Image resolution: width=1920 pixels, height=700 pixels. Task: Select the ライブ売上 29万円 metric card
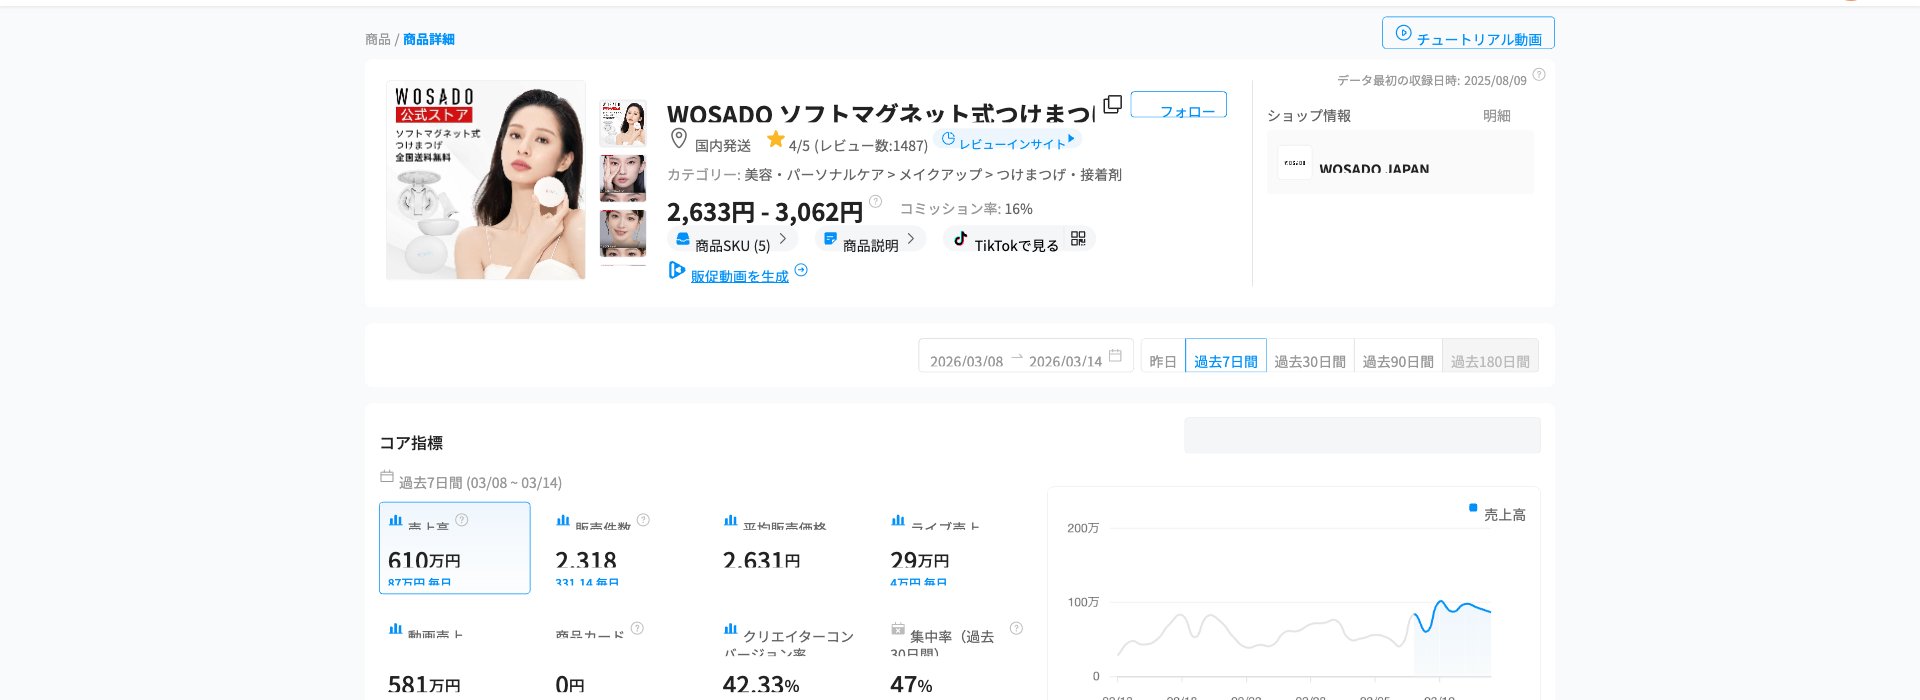click(x=958, y=548)
